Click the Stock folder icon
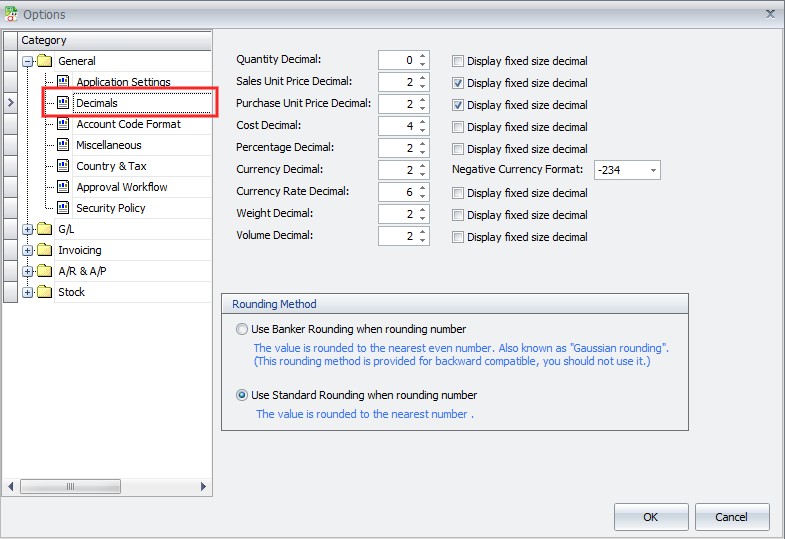The width and height of the screenshot is (785, 539). coord(44,292)
